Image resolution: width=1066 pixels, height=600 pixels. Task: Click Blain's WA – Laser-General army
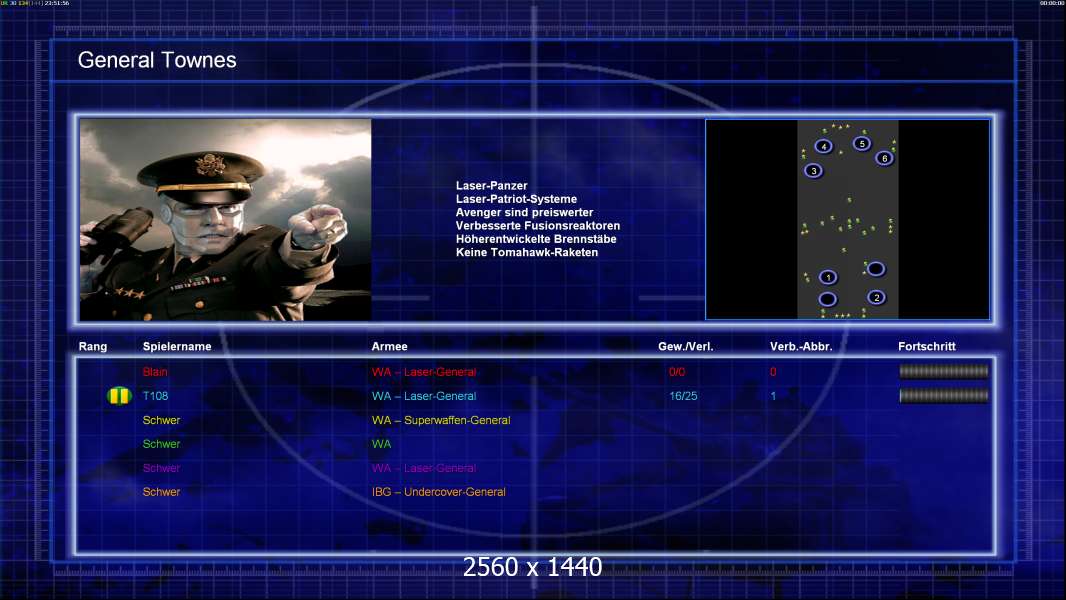[424, 372]
